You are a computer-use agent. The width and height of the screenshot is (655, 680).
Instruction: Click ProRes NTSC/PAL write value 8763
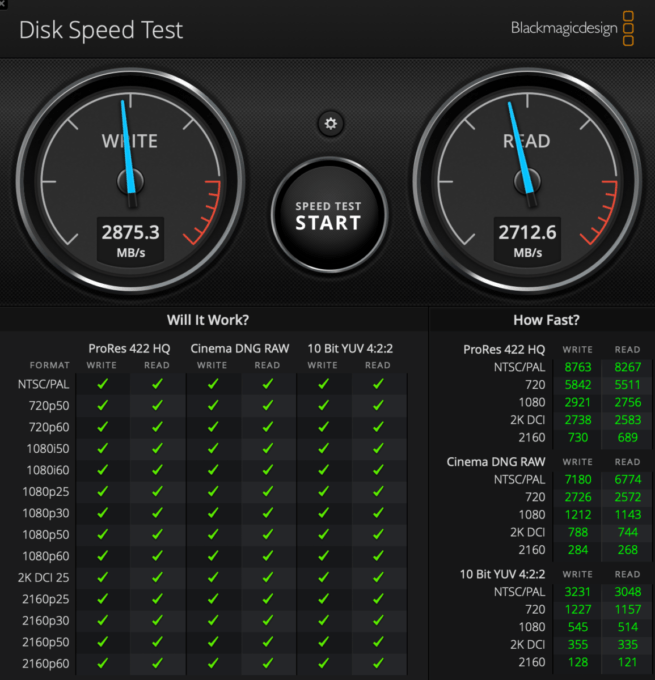click(x=578, y=367)
